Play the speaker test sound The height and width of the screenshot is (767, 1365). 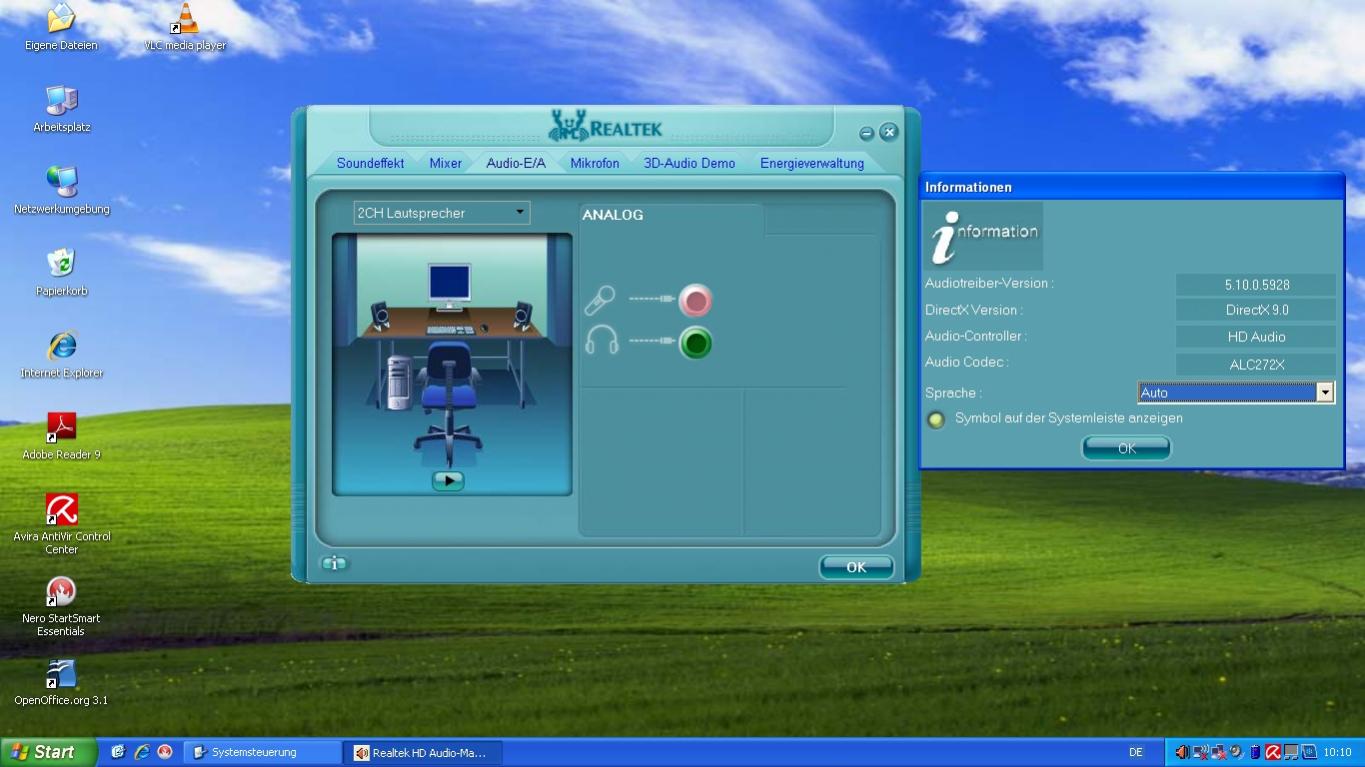tap(448, 480)
